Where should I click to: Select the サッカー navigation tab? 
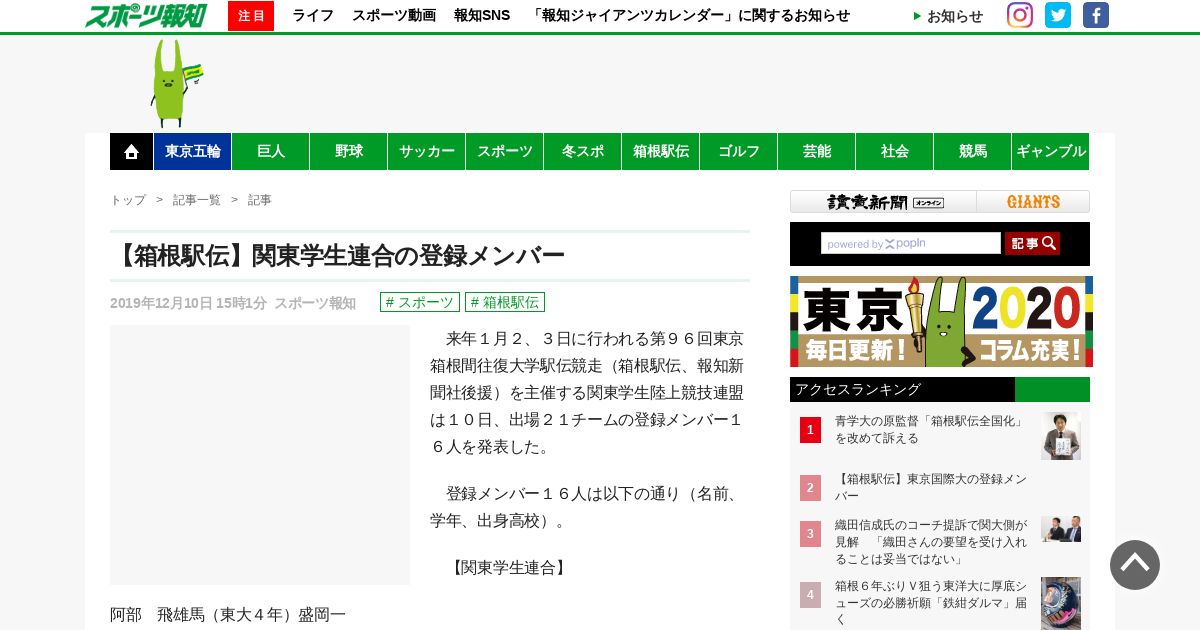click(427, 151)
